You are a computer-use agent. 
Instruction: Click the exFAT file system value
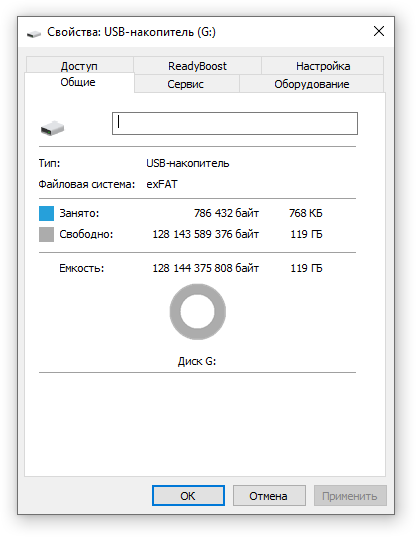tap(162, 184)
